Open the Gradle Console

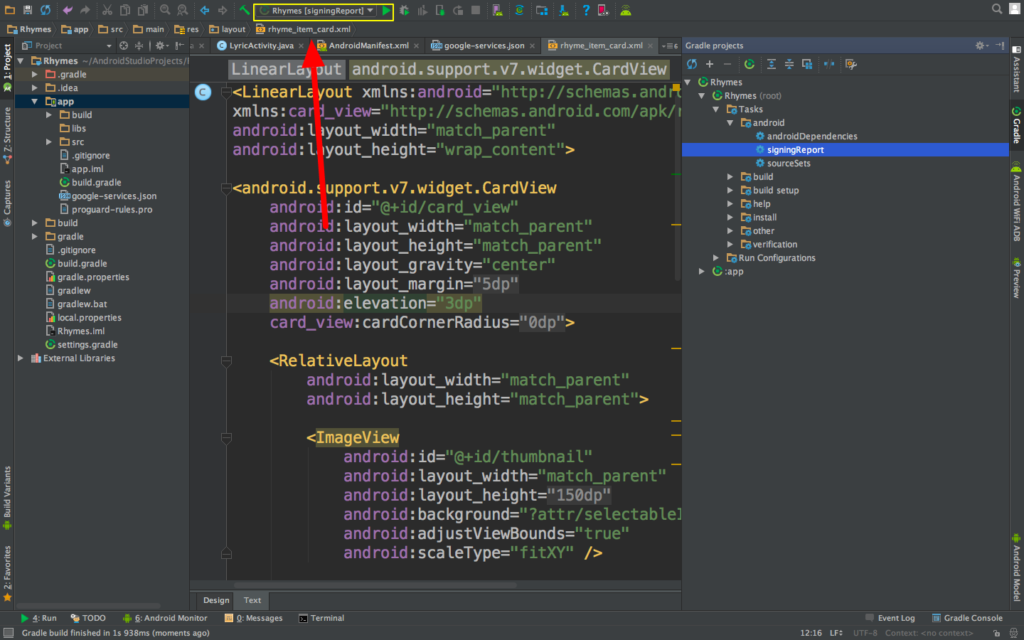967,618
